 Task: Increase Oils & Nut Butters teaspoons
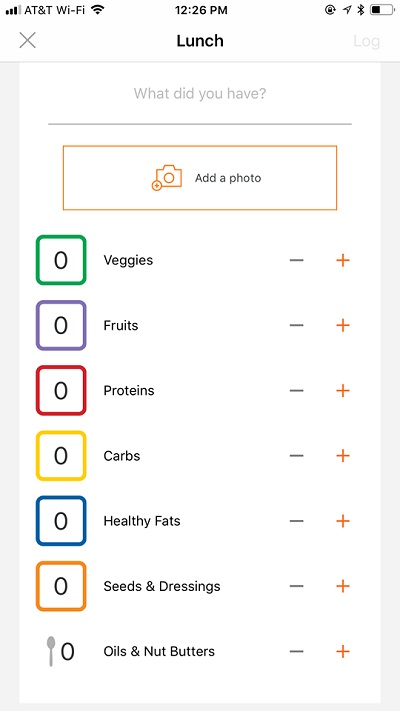pyautogui.click(x=343, y=652)
